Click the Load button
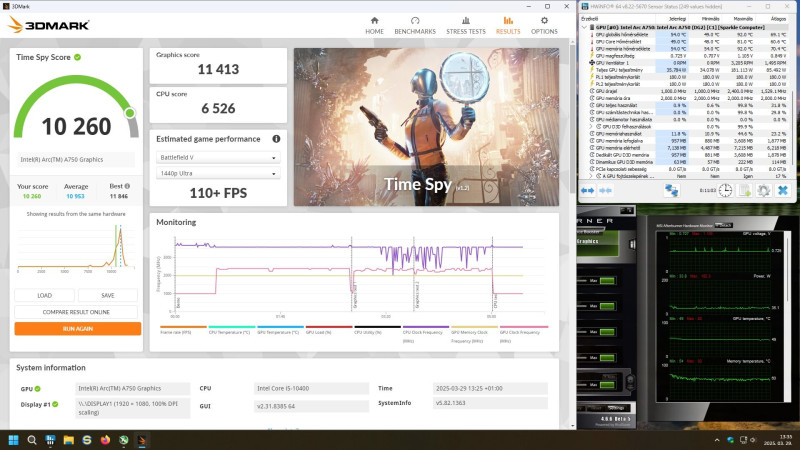 point(44,295)
